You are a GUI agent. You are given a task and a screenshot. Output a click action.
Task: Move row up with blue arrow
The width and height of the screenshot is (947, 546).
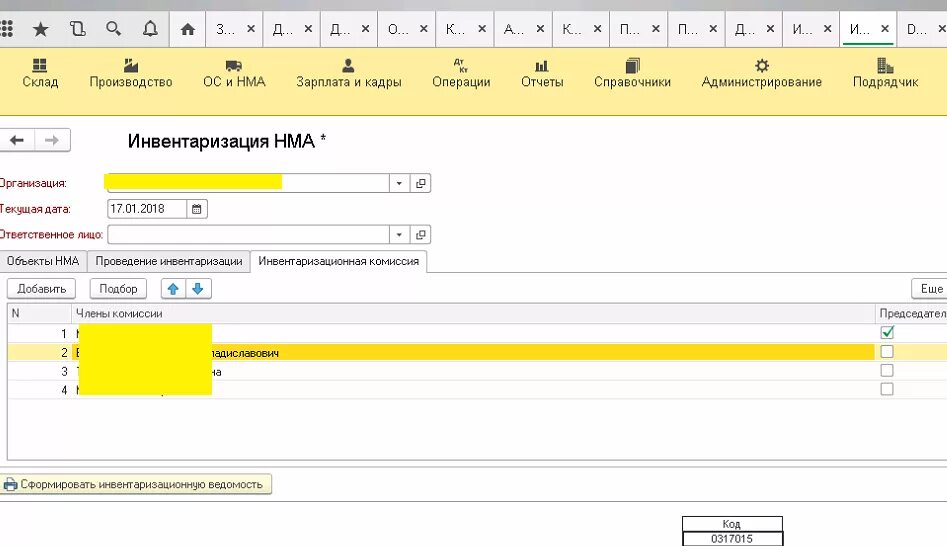pos(173,289)
